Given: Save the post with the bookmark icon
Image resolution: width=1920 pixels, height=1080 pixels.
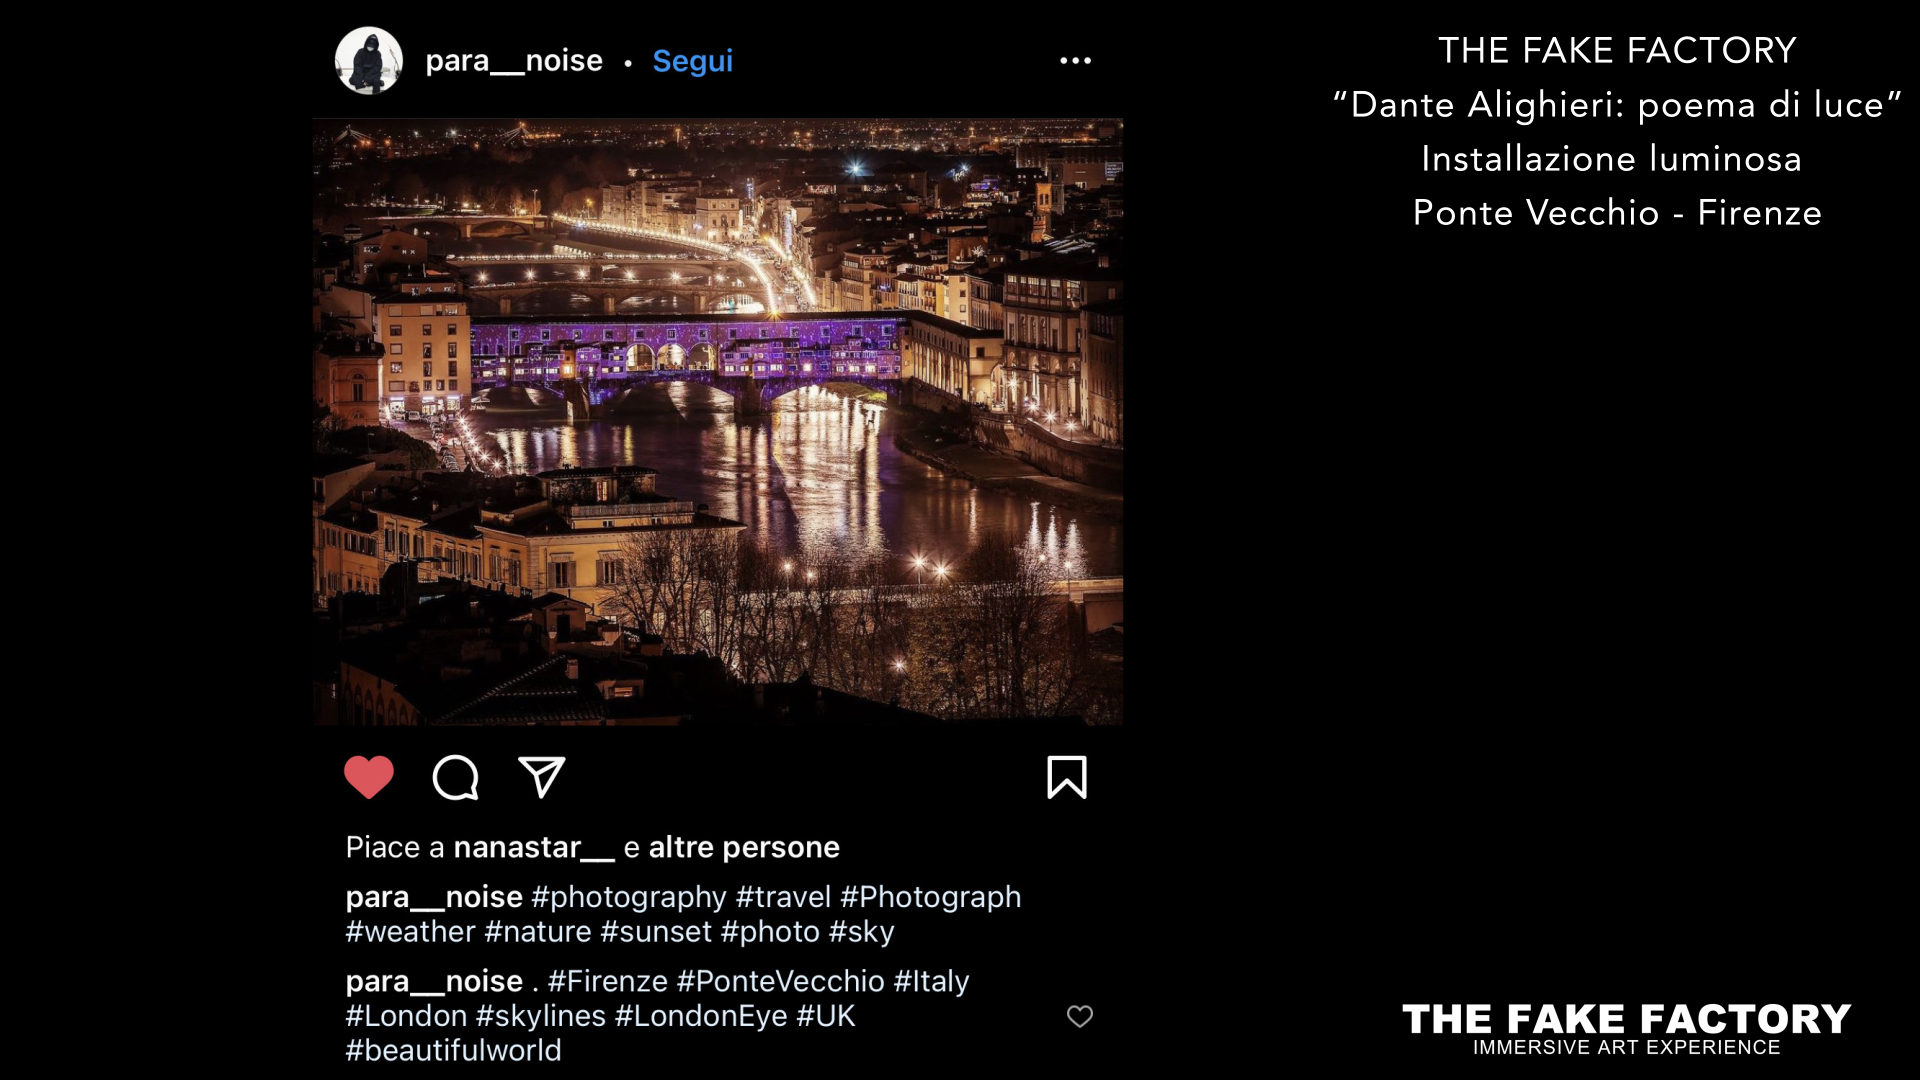Looking at the screenshot, I should tap(1067, 777).
